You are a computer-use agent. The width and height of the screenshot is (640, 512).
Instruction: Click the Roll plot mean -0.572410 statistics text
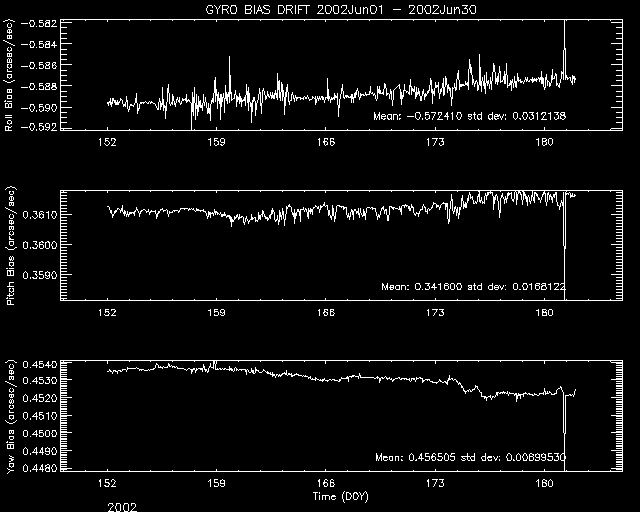tap(469, 116)
